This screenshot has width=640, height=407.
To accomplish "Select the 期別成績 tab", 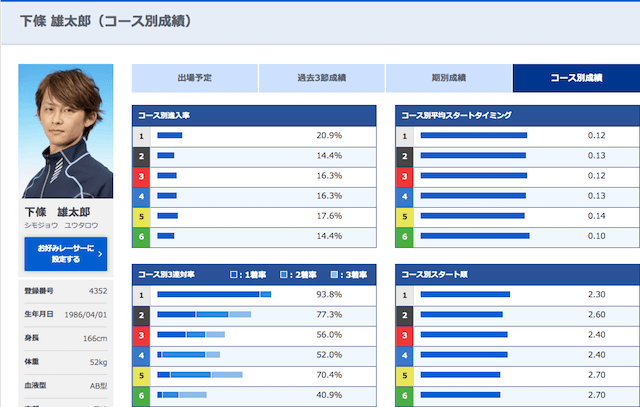I will pos(449,78).
